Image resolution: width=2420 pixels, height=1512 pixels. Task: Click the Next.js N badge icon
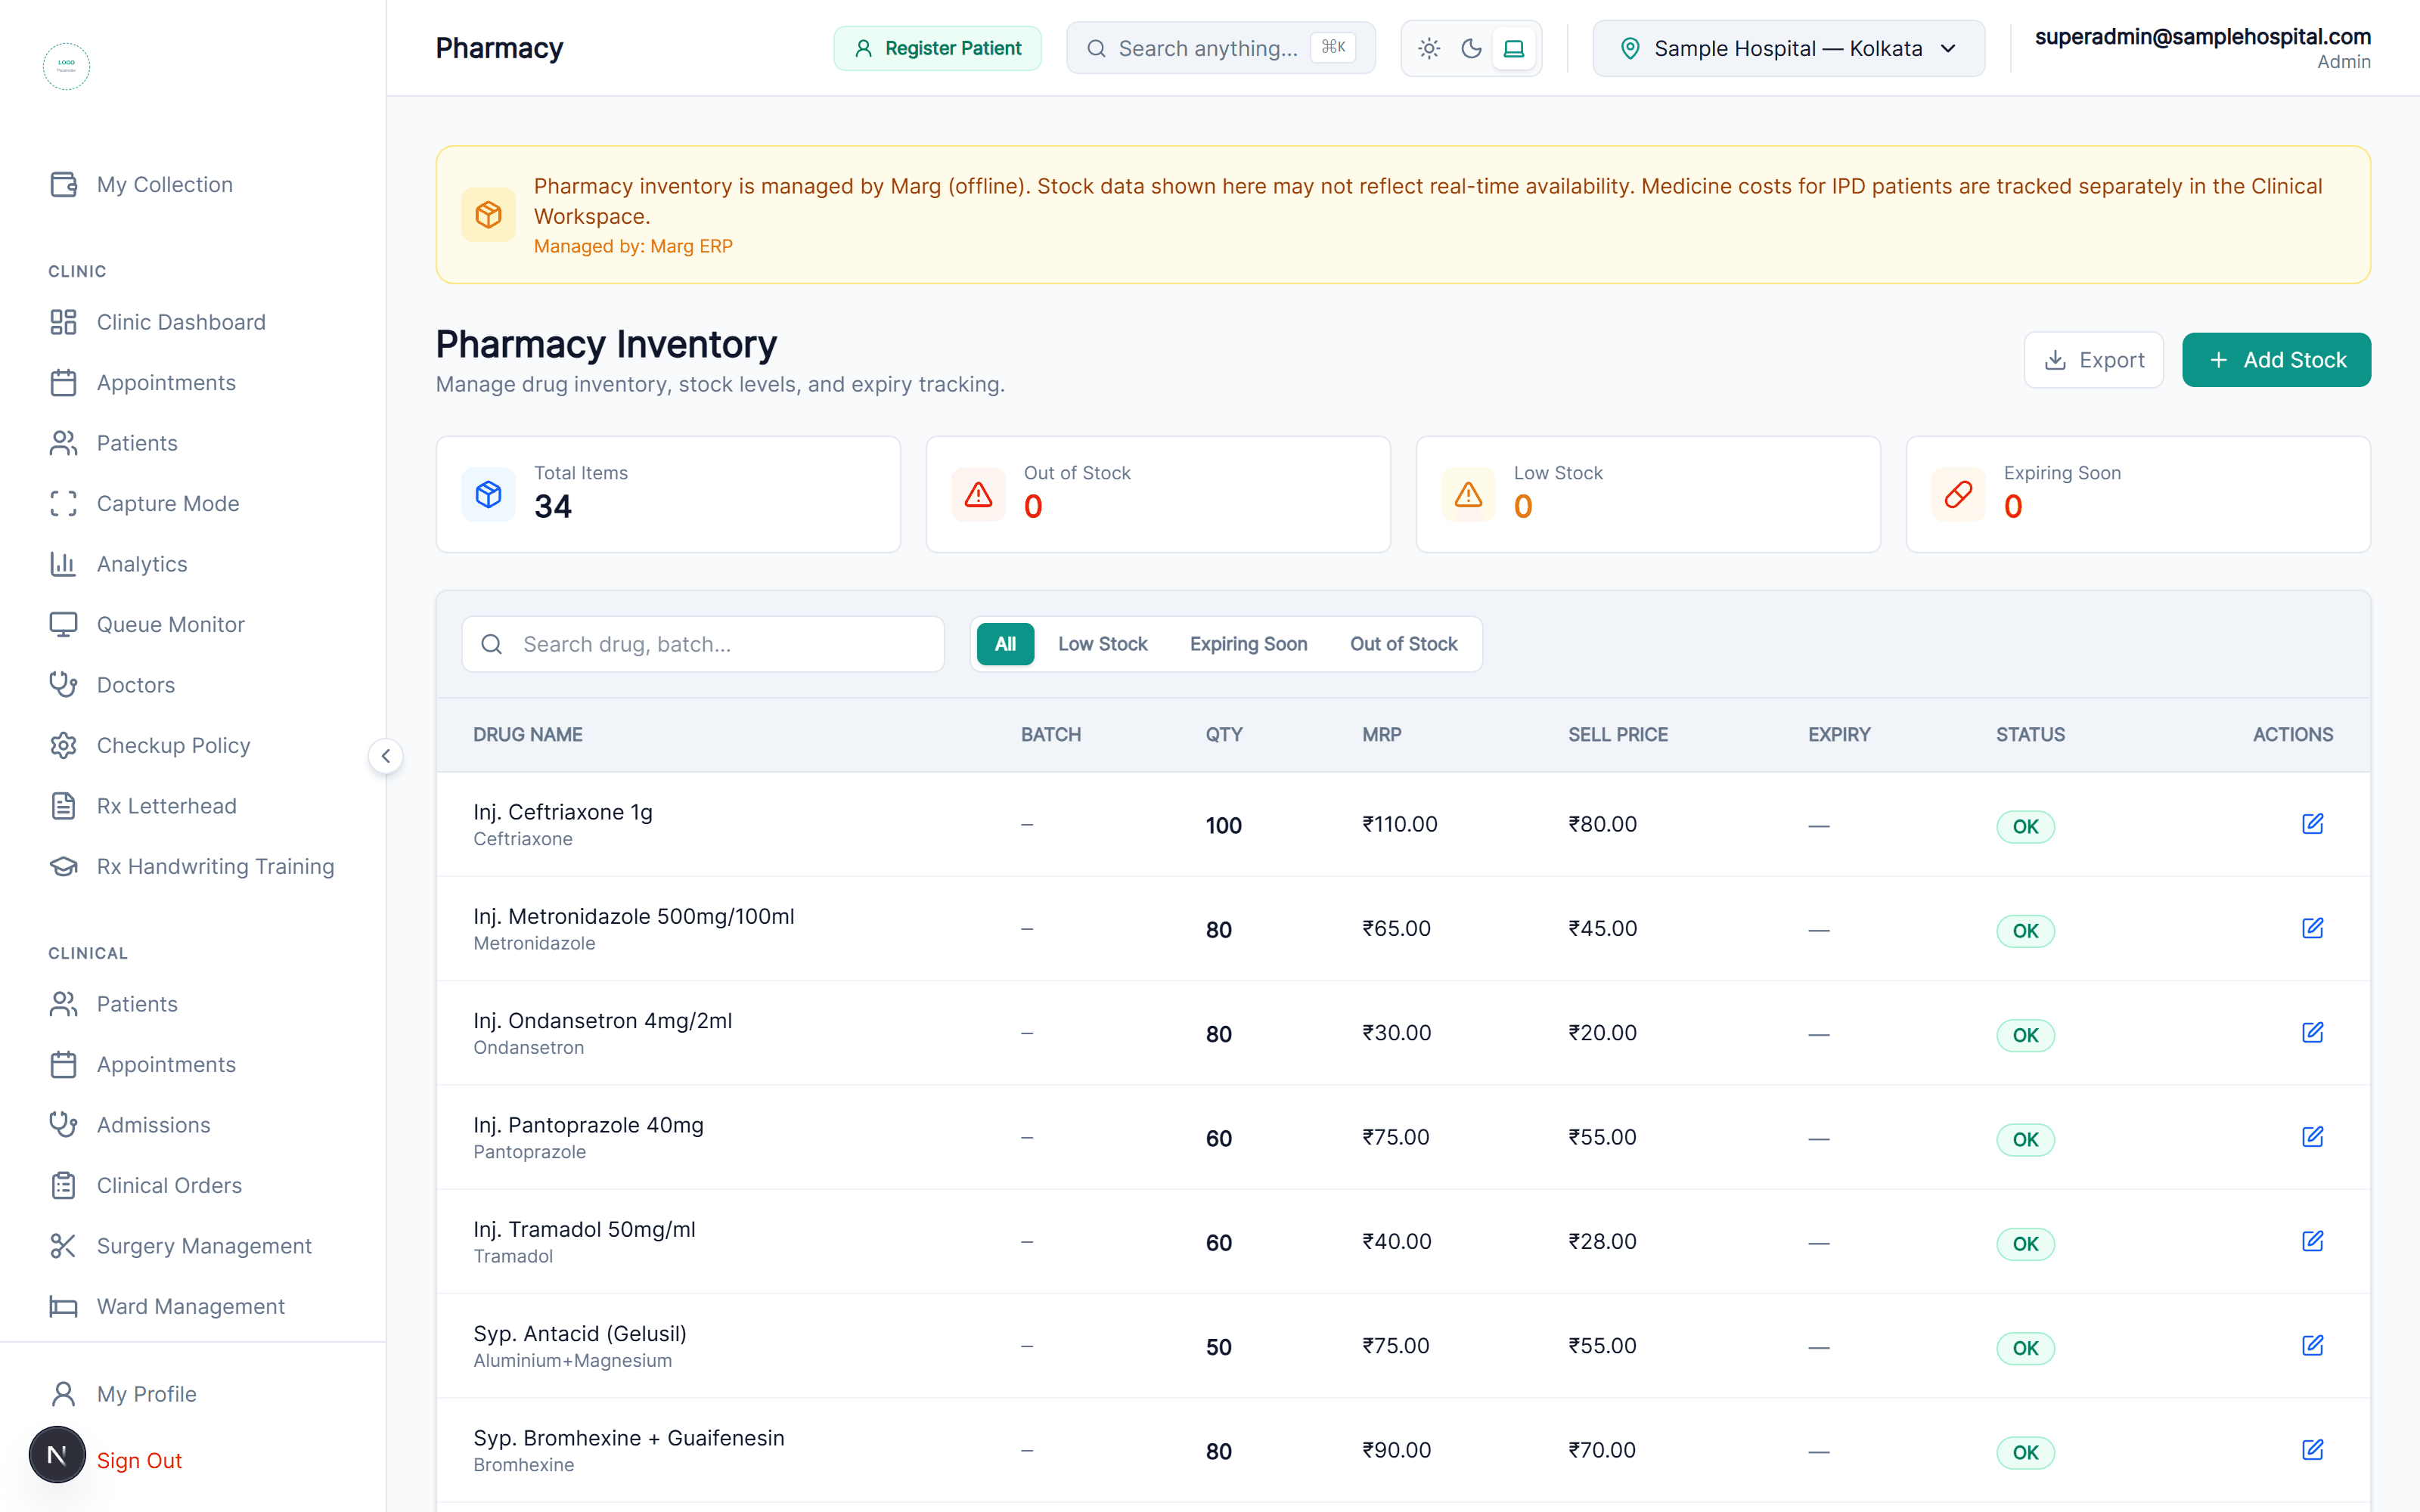57,1455
